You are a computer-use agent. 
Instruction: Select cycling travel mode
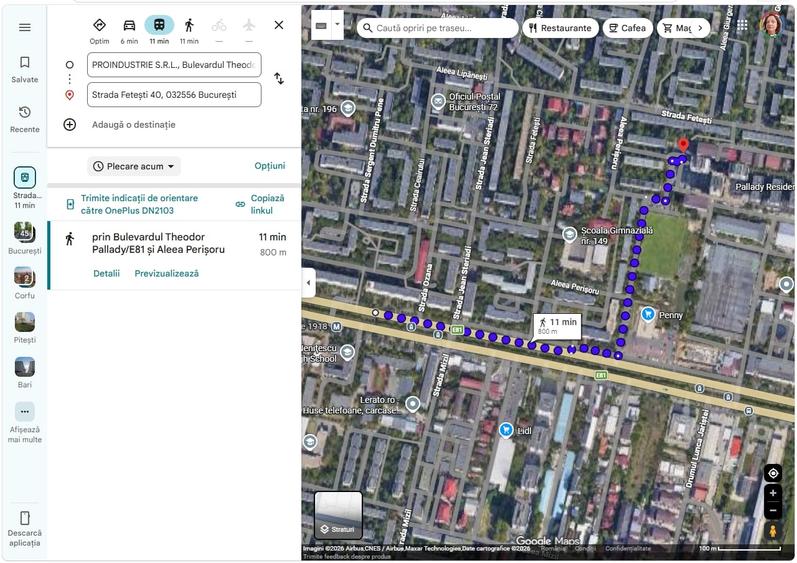tap(219, 30)
